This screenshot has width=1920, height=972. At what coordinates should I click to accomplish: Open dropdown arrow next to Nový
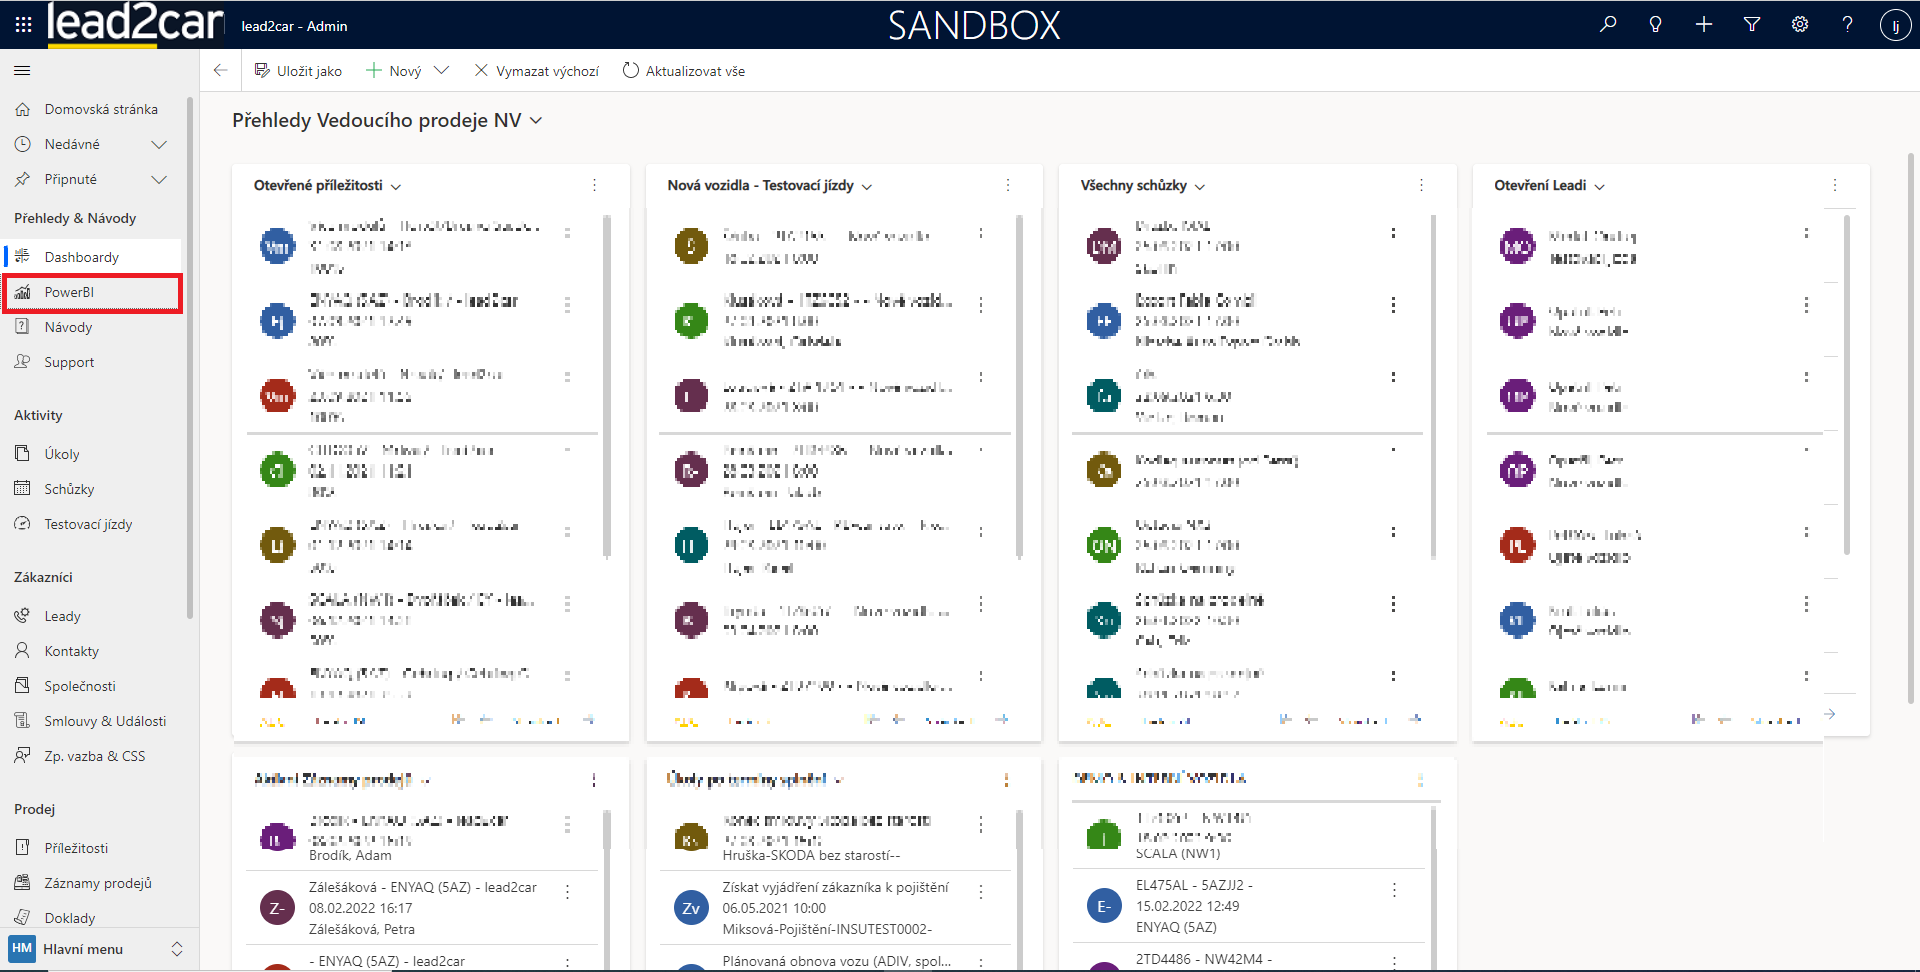441,71
